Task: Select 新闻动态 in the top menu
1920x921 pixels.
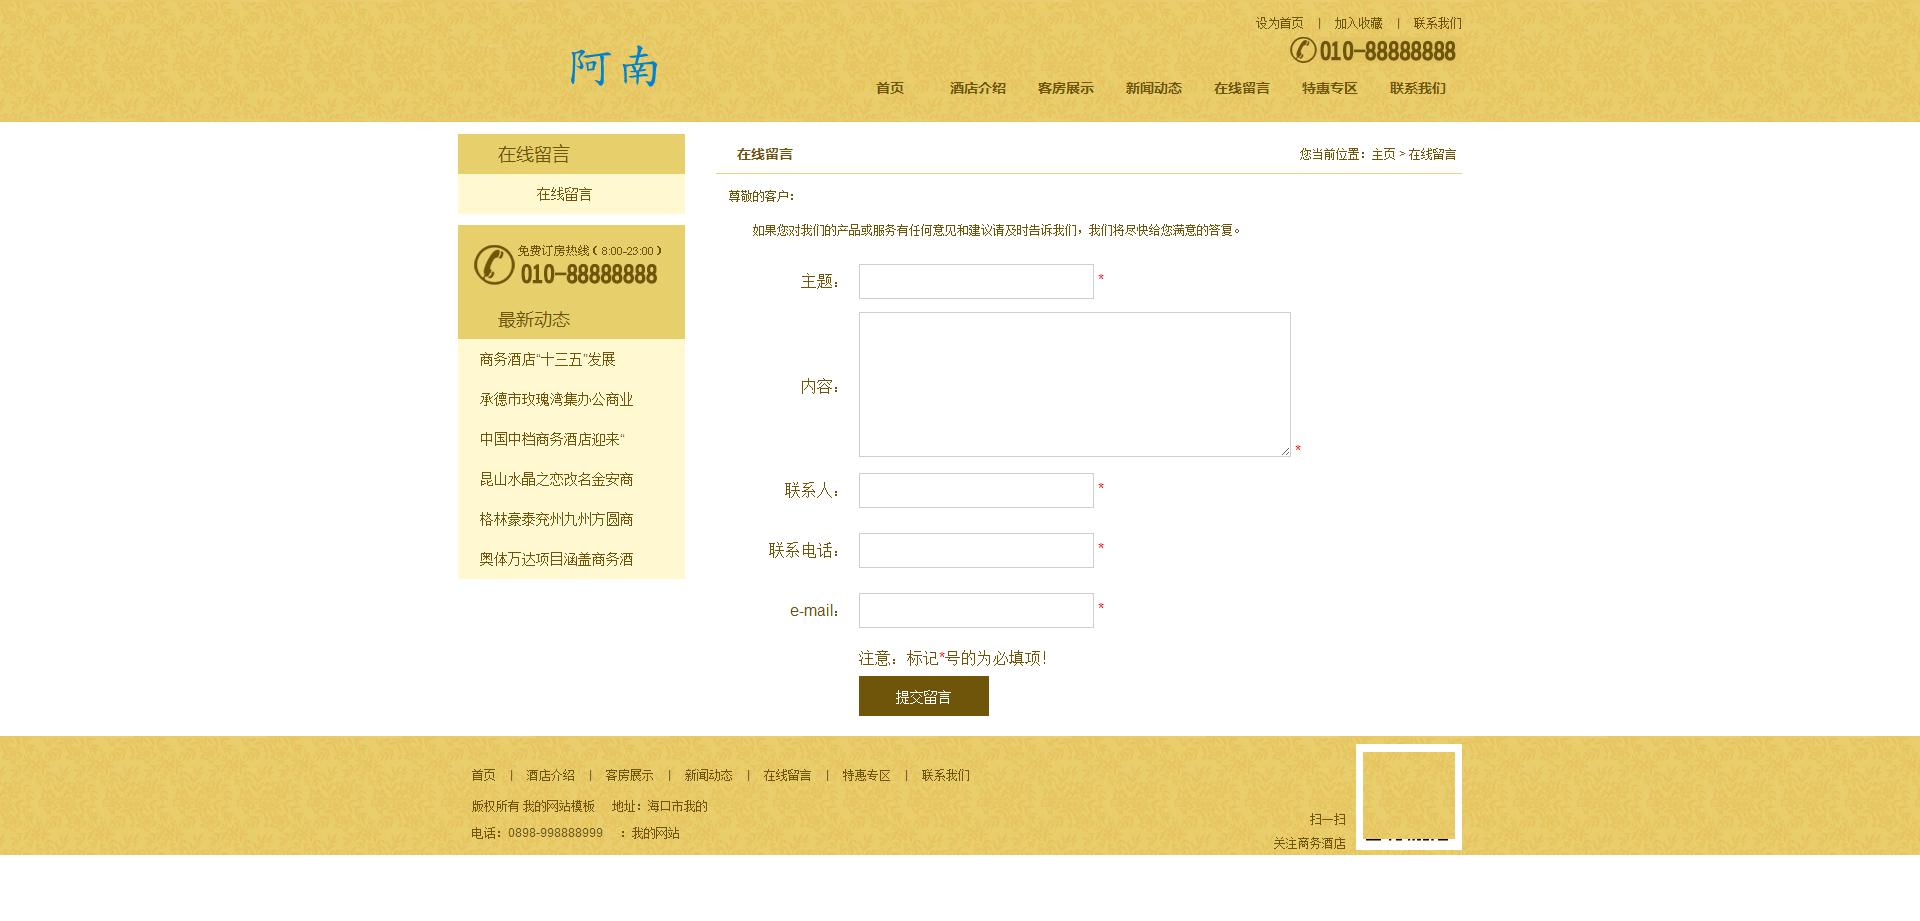Action: pyautogui.click(x=1153, y=88)
